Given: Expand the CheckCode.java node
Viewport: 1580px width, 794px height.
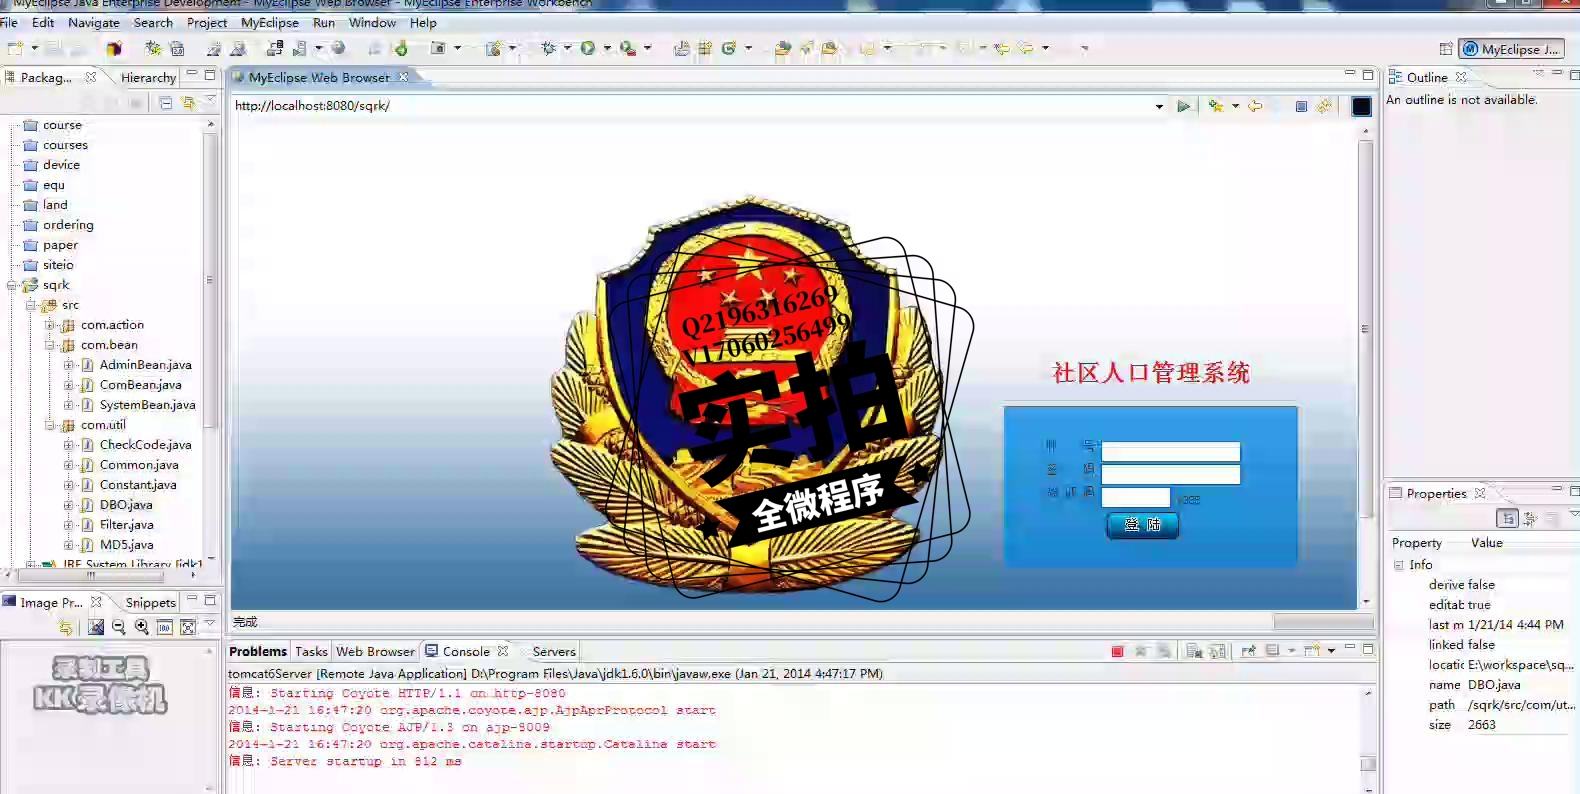Looking at the screenshot, I should click(x=69, y=445).
